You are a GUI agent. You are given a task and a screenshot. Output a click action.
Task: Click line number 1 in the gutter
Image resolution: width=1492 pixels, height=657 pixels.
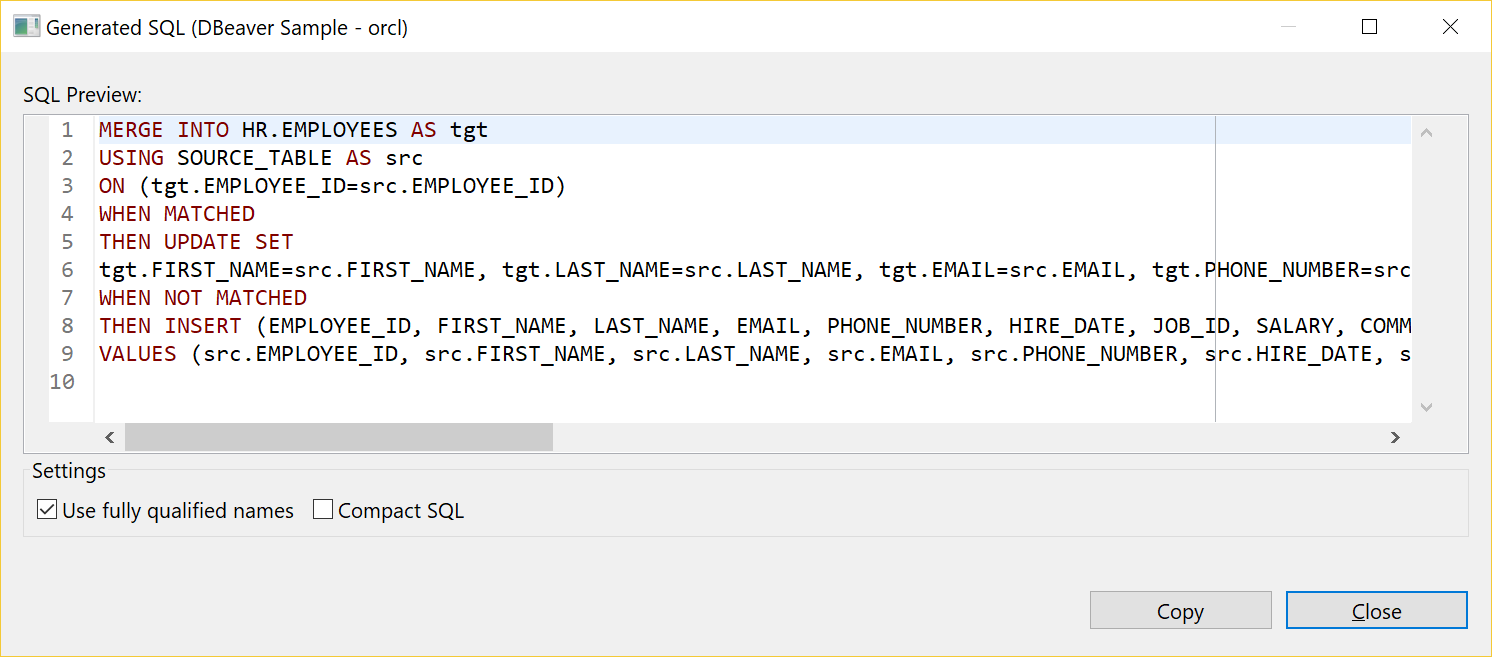pyautogui.click(x=66, y=129)
